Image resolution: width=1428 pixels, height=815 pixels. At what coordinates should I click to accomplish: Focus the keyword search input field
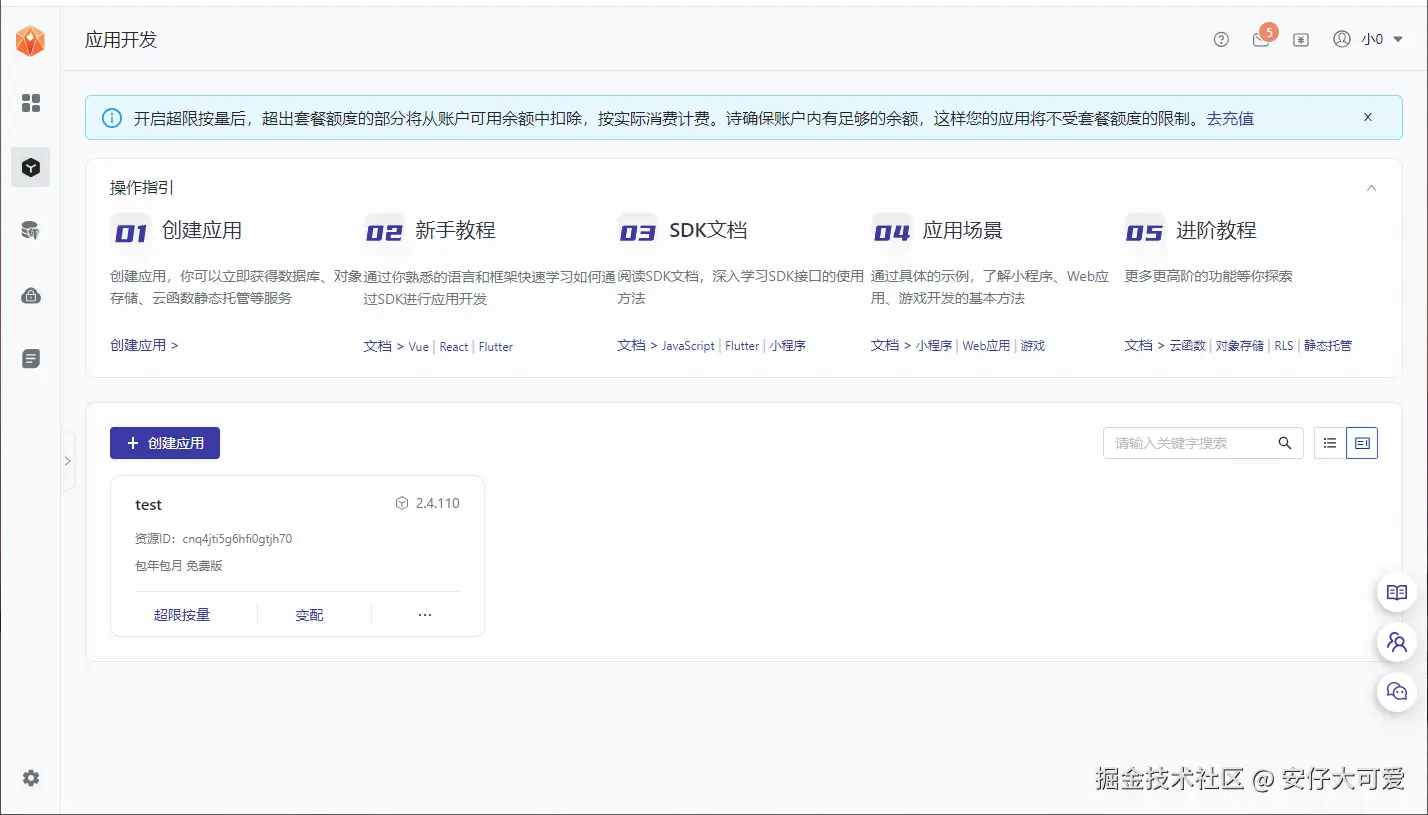pyautogui.click(x=1190, y=443)
